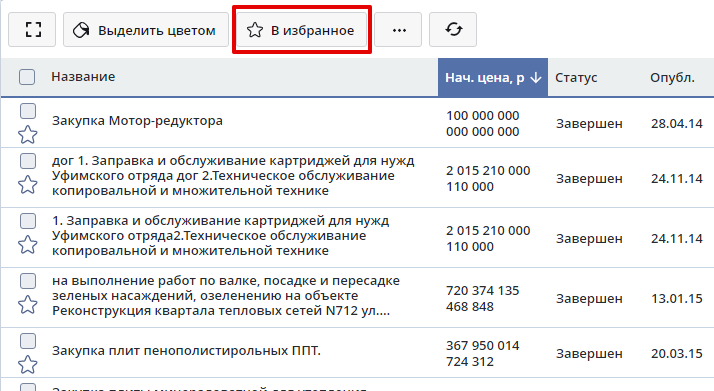The image size is (714, 391).
Task: Click publication date '13.01.15'
Action: click(x=677, y=299)
